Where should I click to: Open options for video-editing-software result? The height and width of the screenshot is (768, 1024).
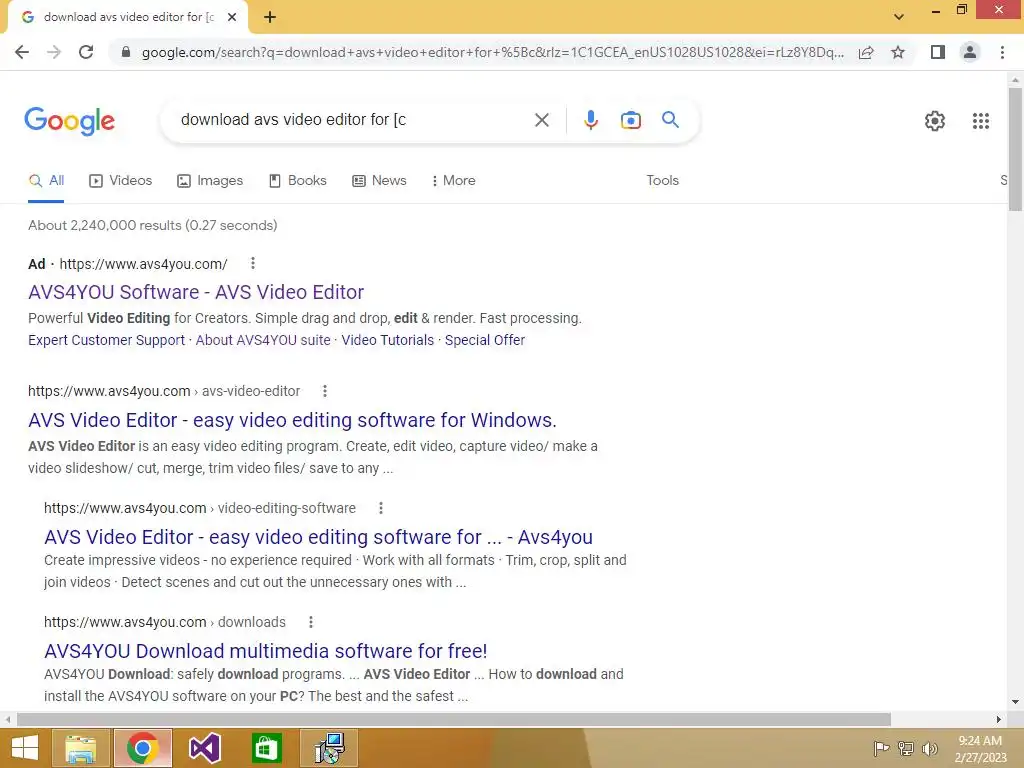point(381,507)
